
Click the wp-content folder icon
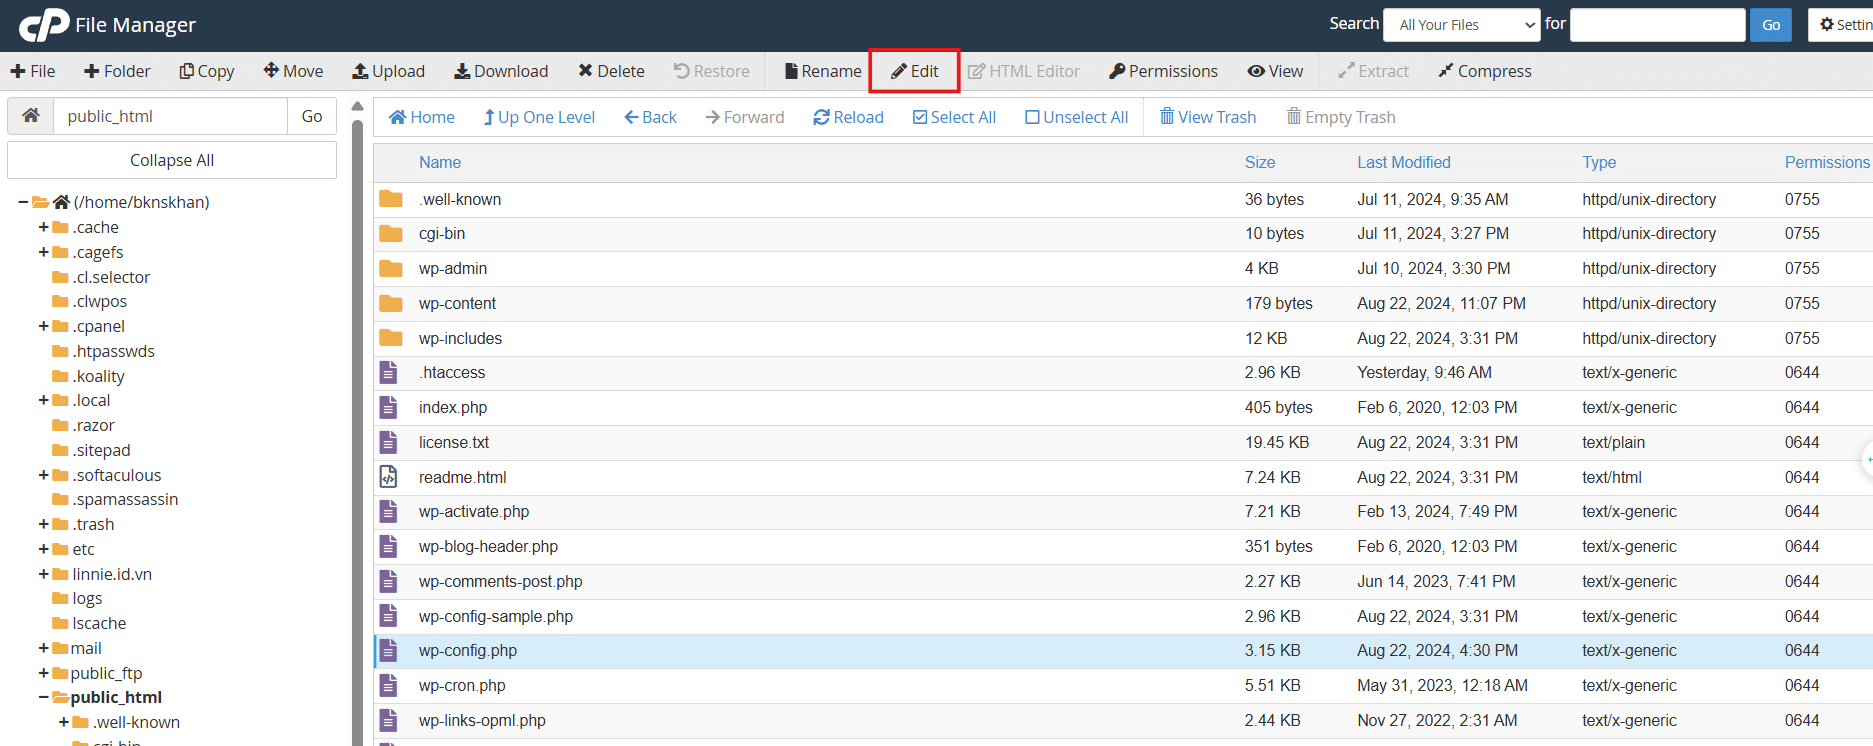[x=391, y=303]
